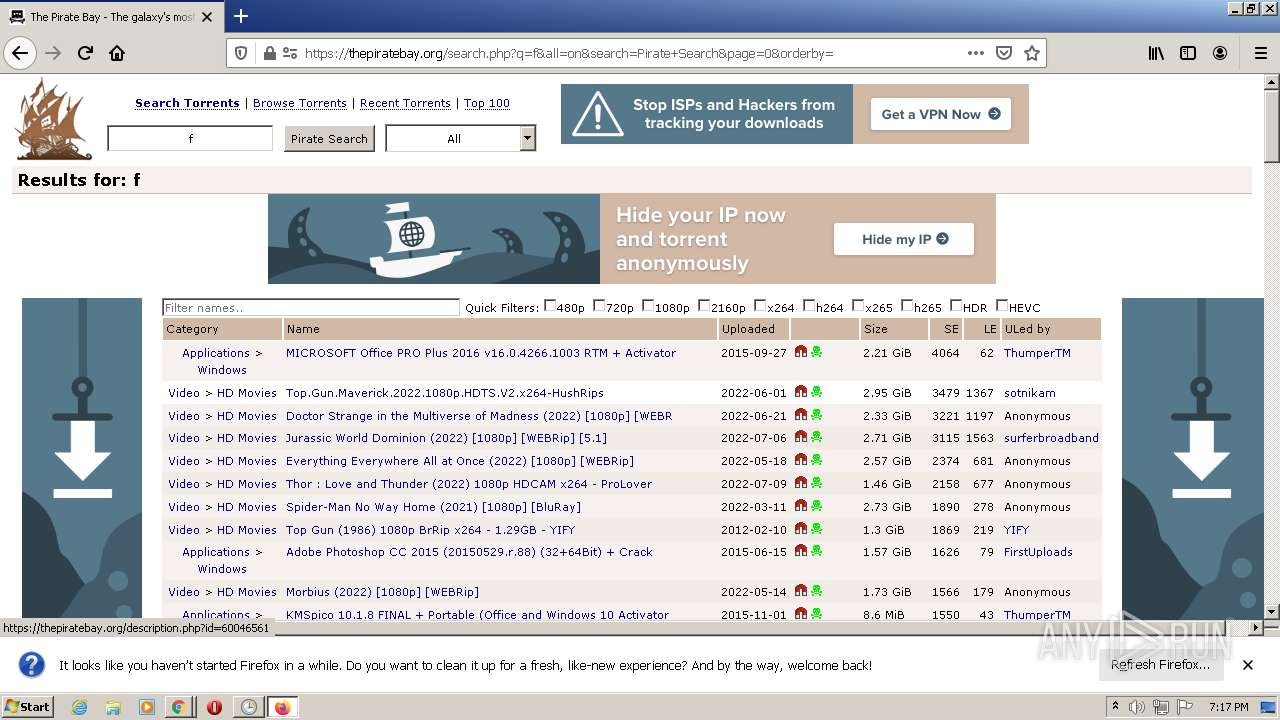This screenshot has height=720, width=1280.
Task: Show hidden system tray icons
Action: [1115, 707]
